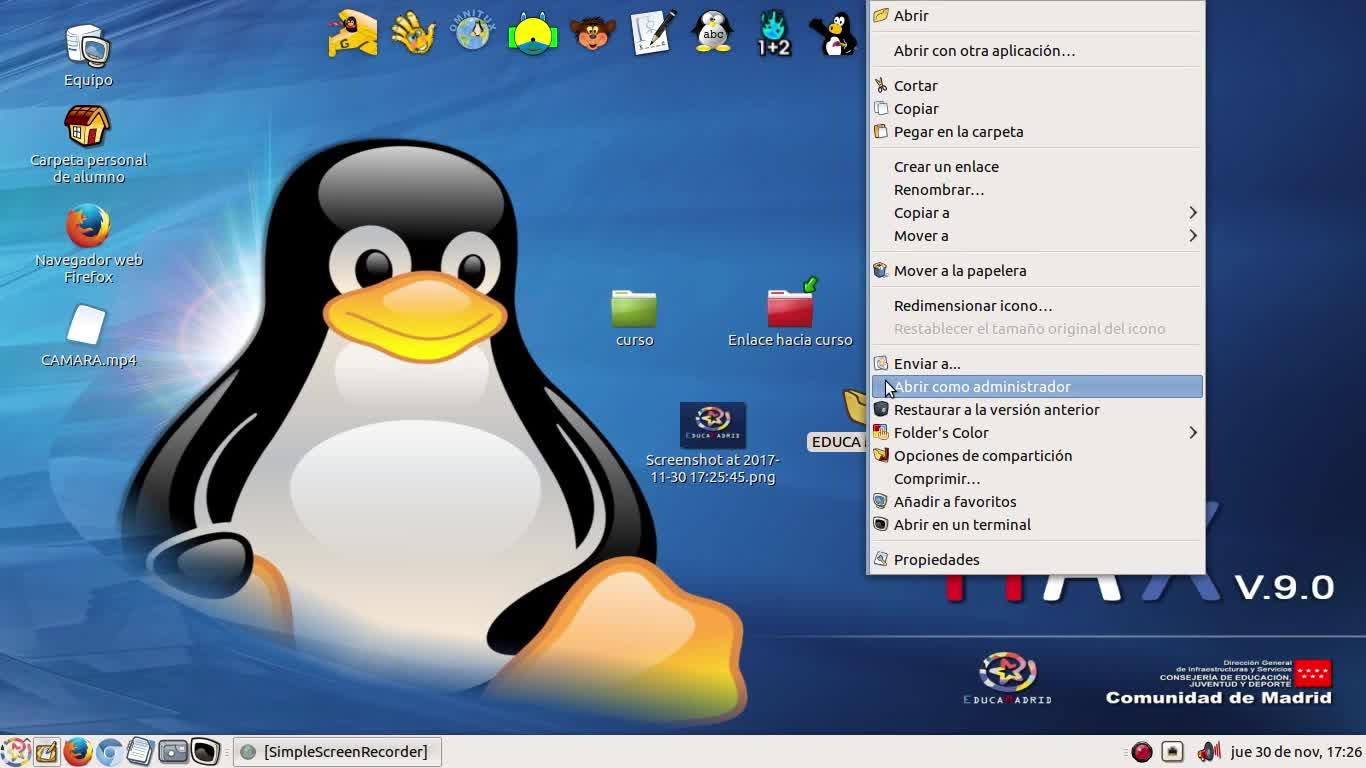The height and width of the screenshot is (768, 1366).
Task: Open the MAX main menu in the taskbar
Action: pos(16,751)
